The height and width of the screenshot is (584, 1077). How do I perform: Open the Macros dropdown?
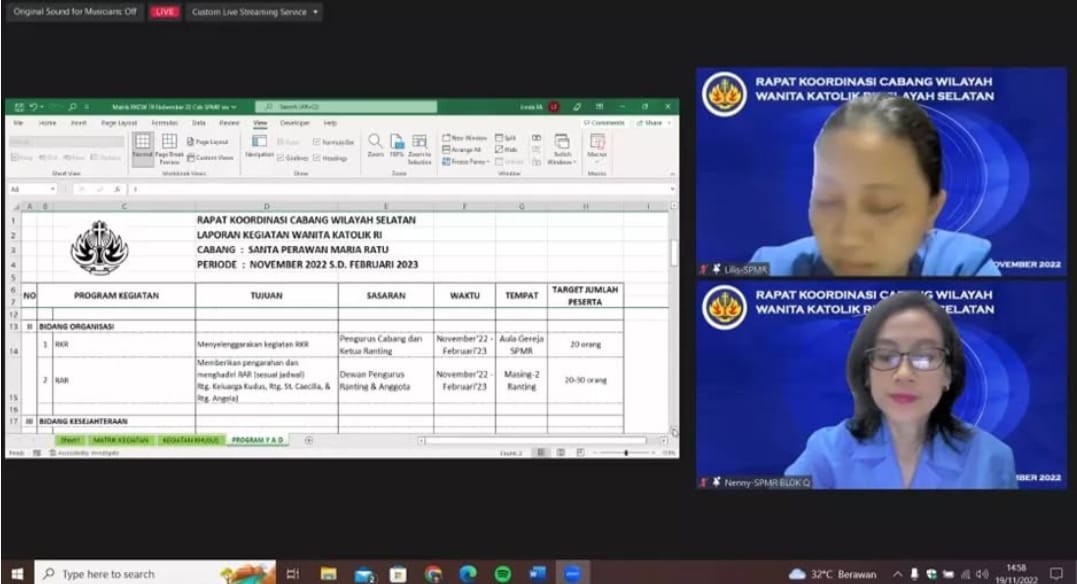point(597,146)
